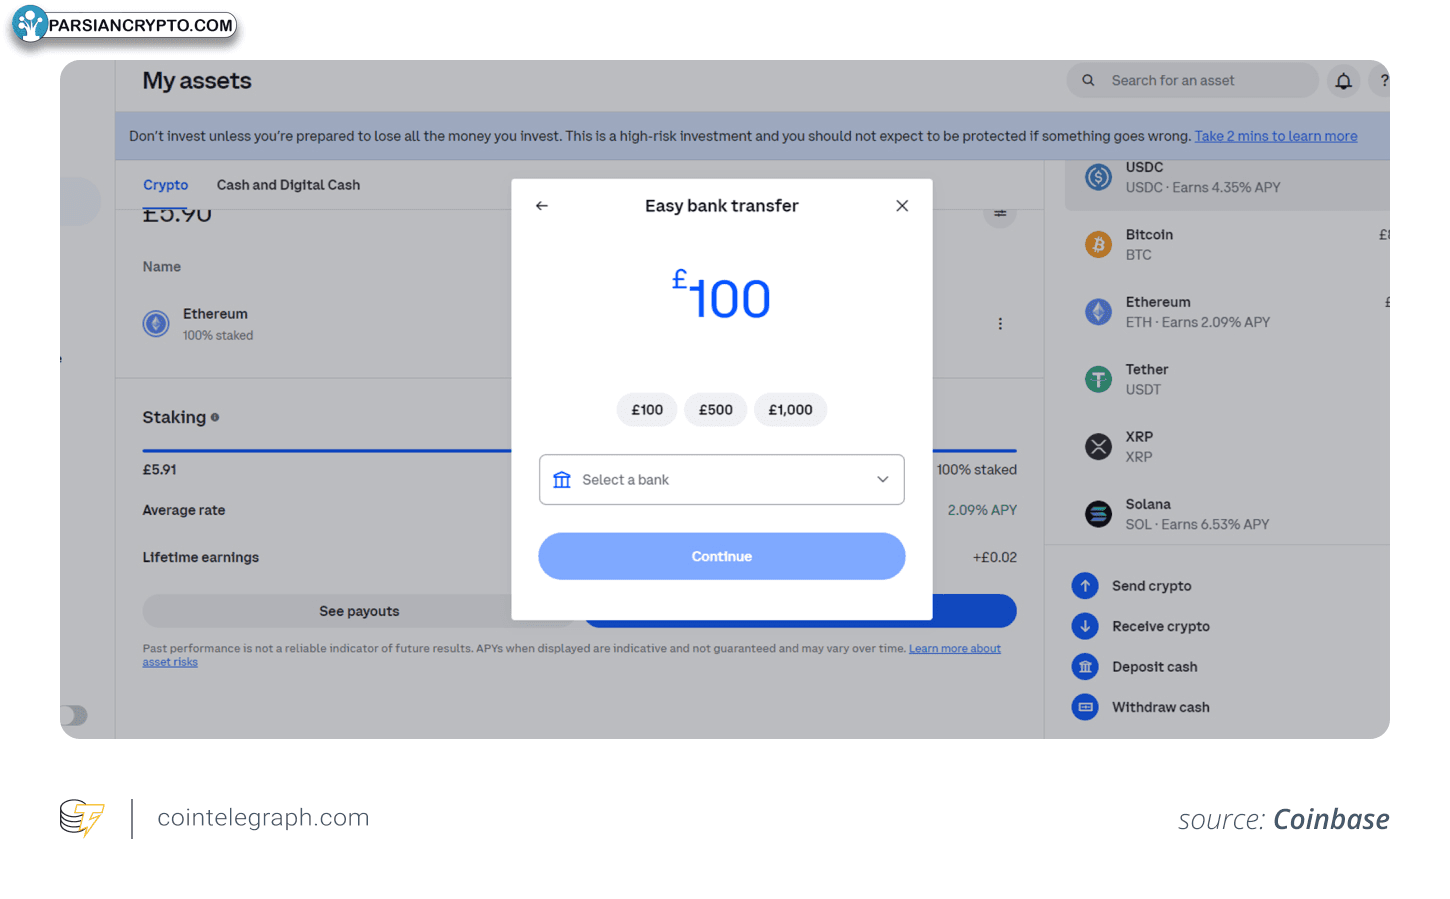Choose the £500 quick amount chip
The height and width of the screenshot is (899, 1450).
[716, 410]
